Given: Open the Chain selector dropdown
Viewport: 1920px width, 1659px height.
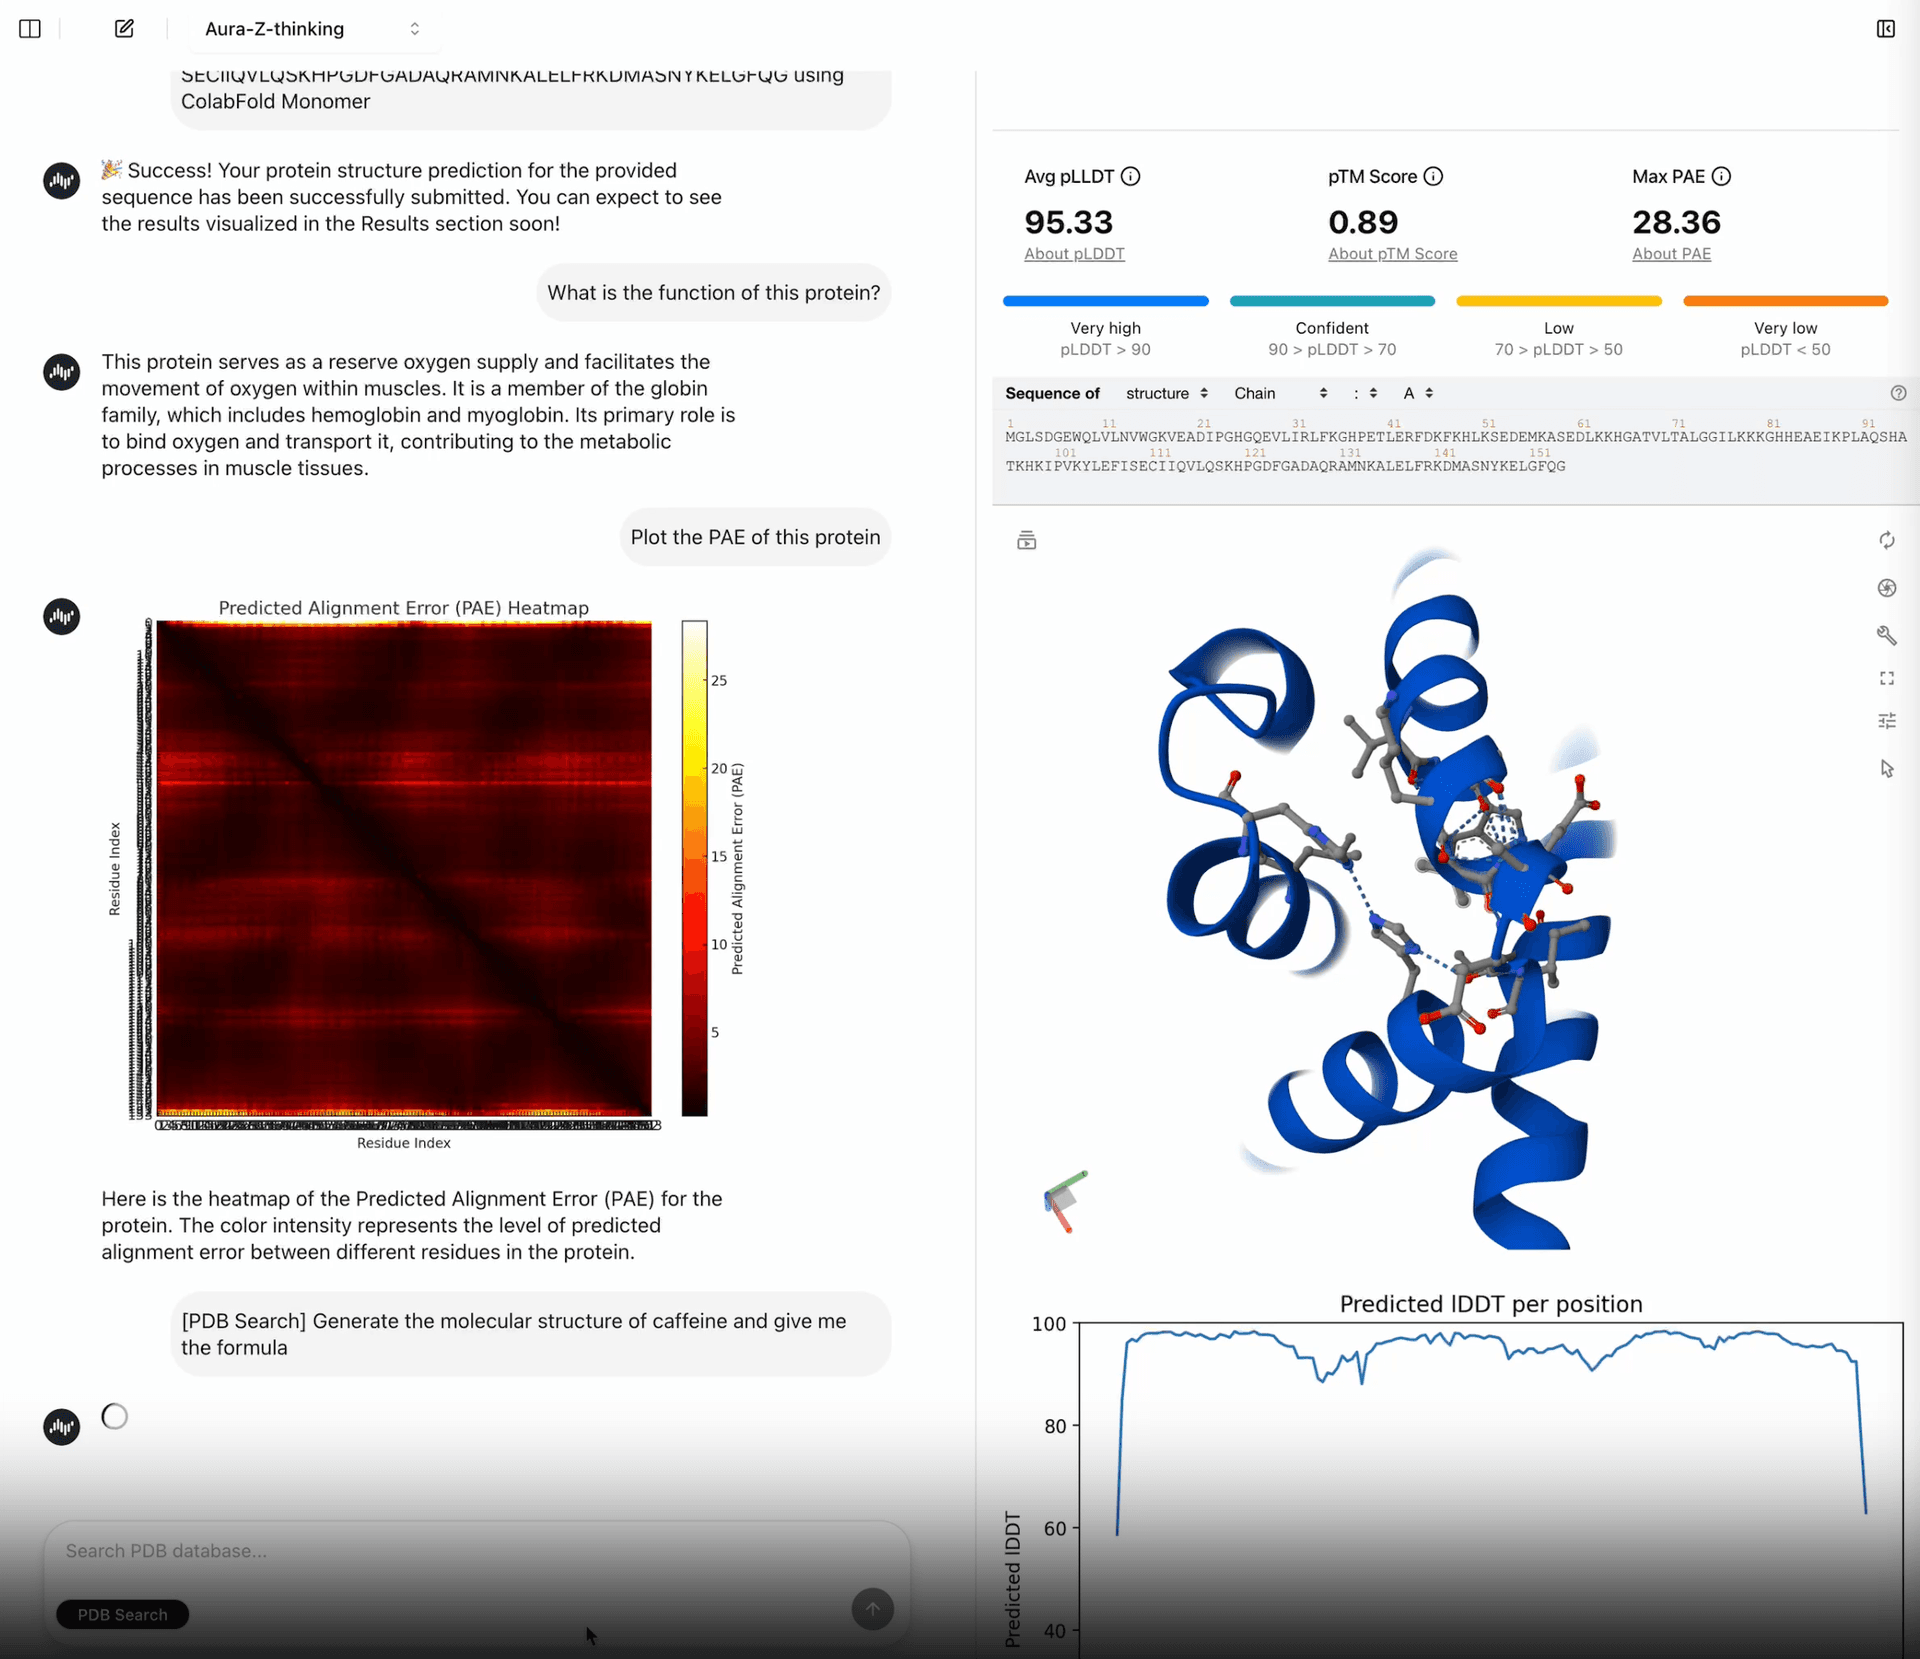Looking at the screenshot, I should [x=1279, y=393].
